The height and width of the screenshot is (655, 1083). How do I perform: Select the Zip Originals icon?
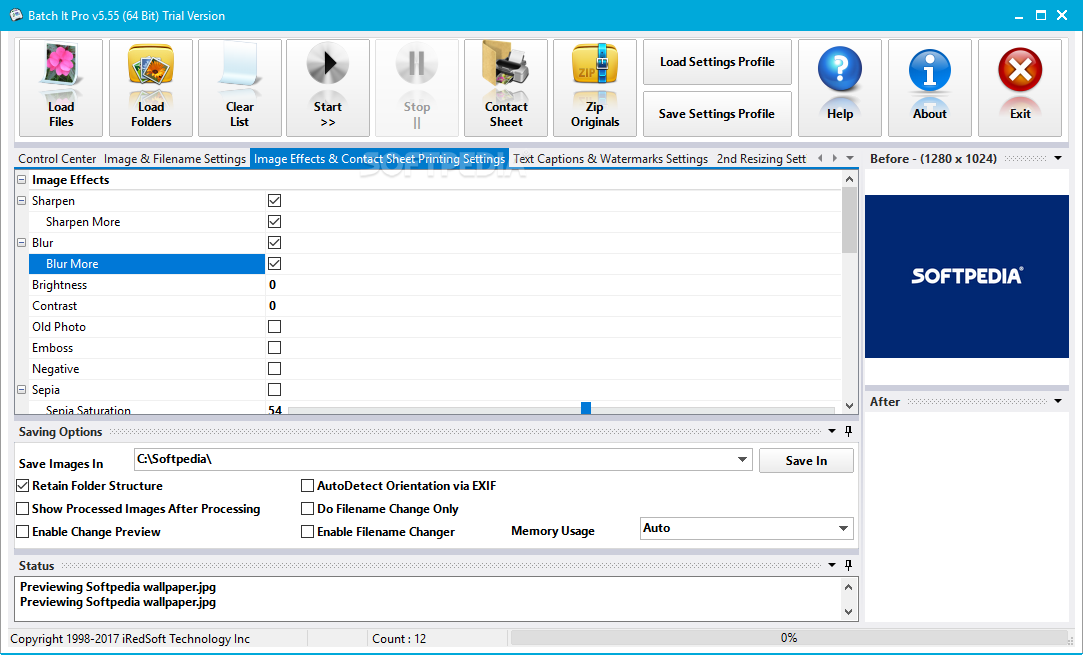pyautogui.click(x=595, y=88)
